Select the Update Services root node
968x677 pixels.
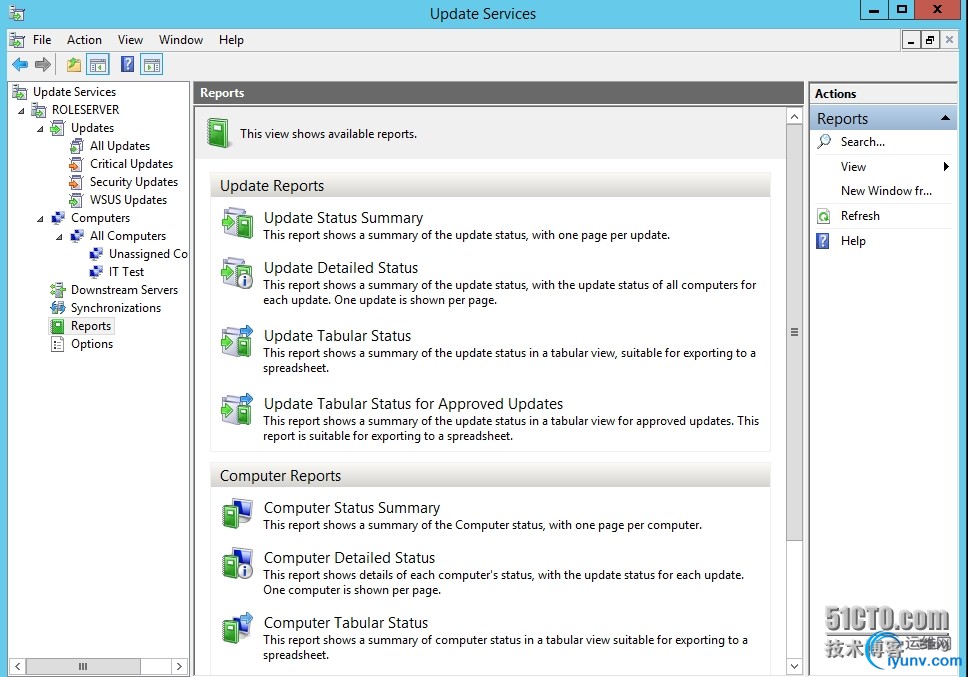(74, 92)
